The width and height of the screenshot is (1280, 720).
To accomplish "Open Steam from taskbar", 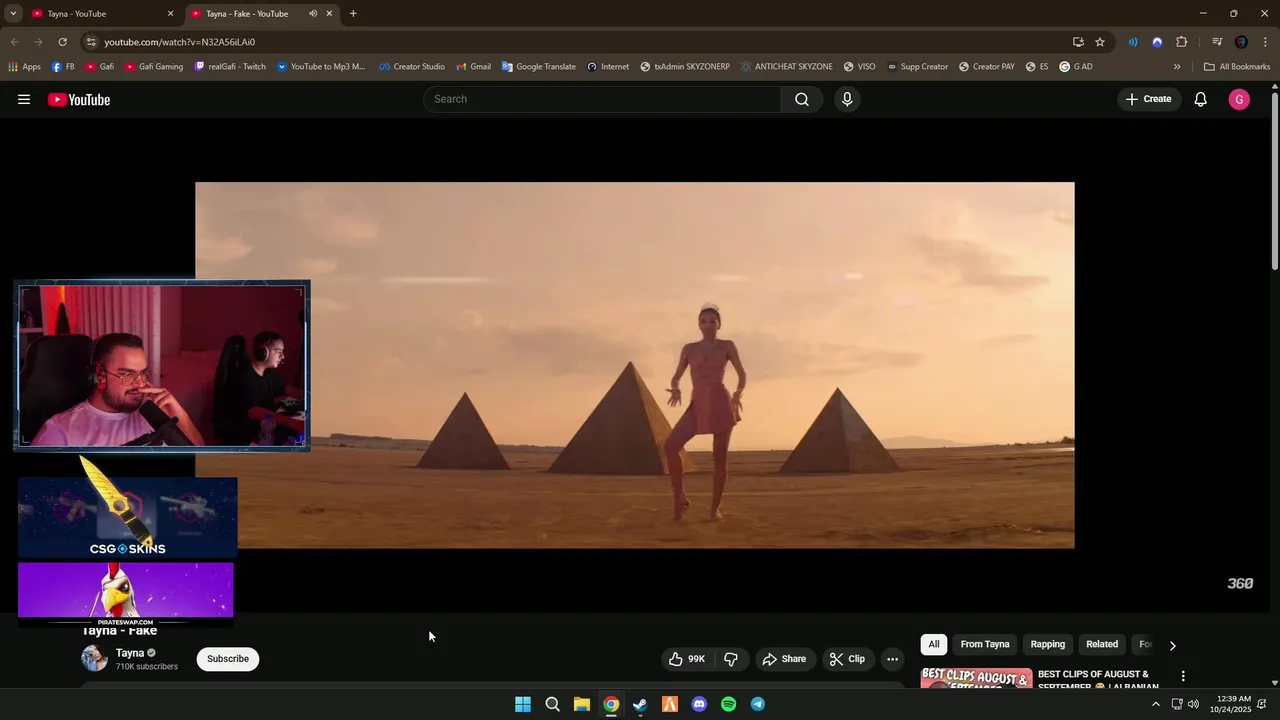I will 640,704.
